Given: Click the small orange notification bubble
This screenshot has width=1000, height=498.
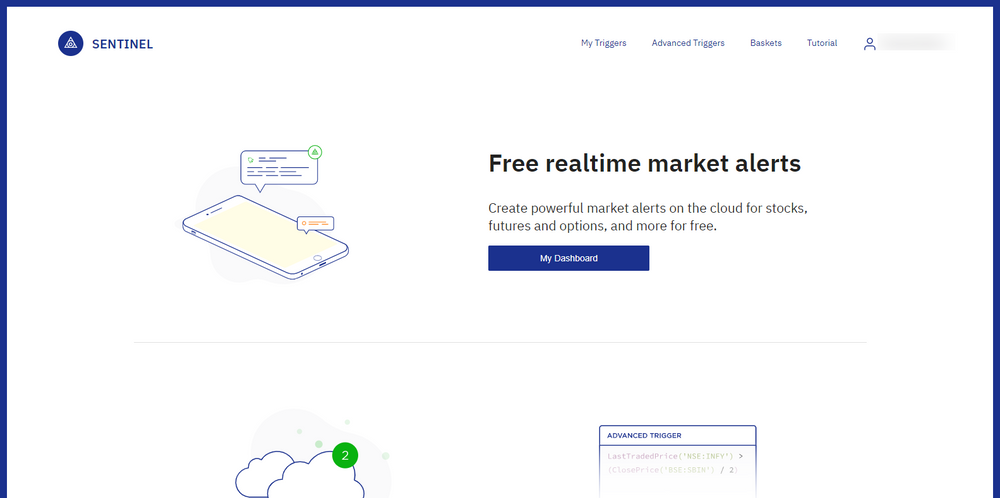Looking at the screenshot, I should click(316, 224).
